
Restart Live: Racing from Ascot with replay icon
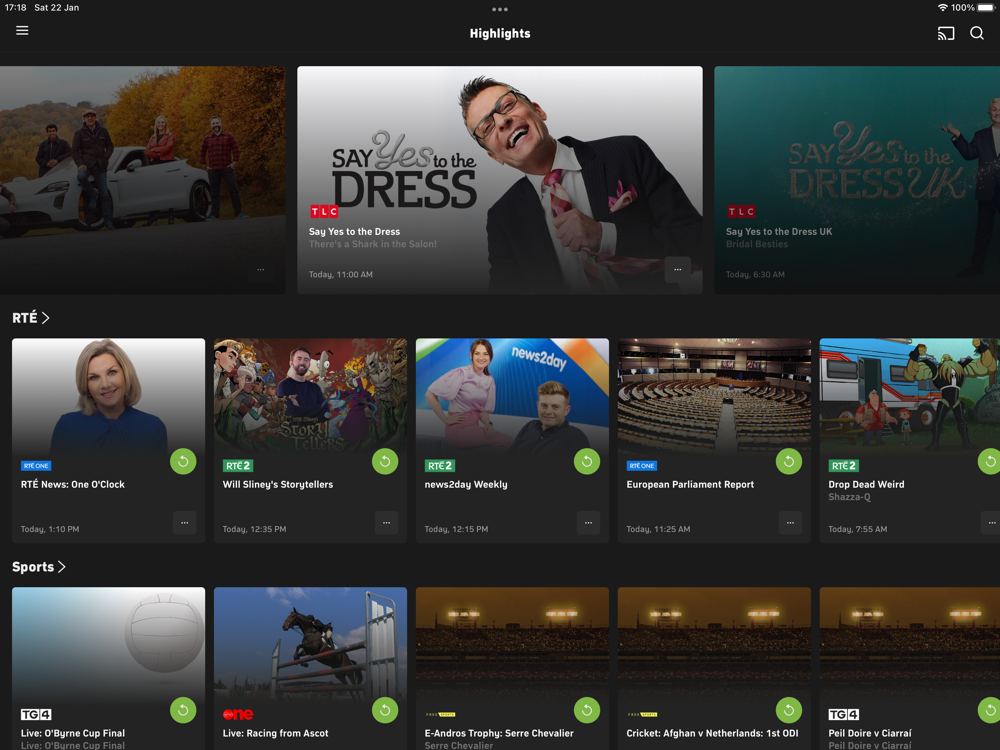[x=385, y=710]
